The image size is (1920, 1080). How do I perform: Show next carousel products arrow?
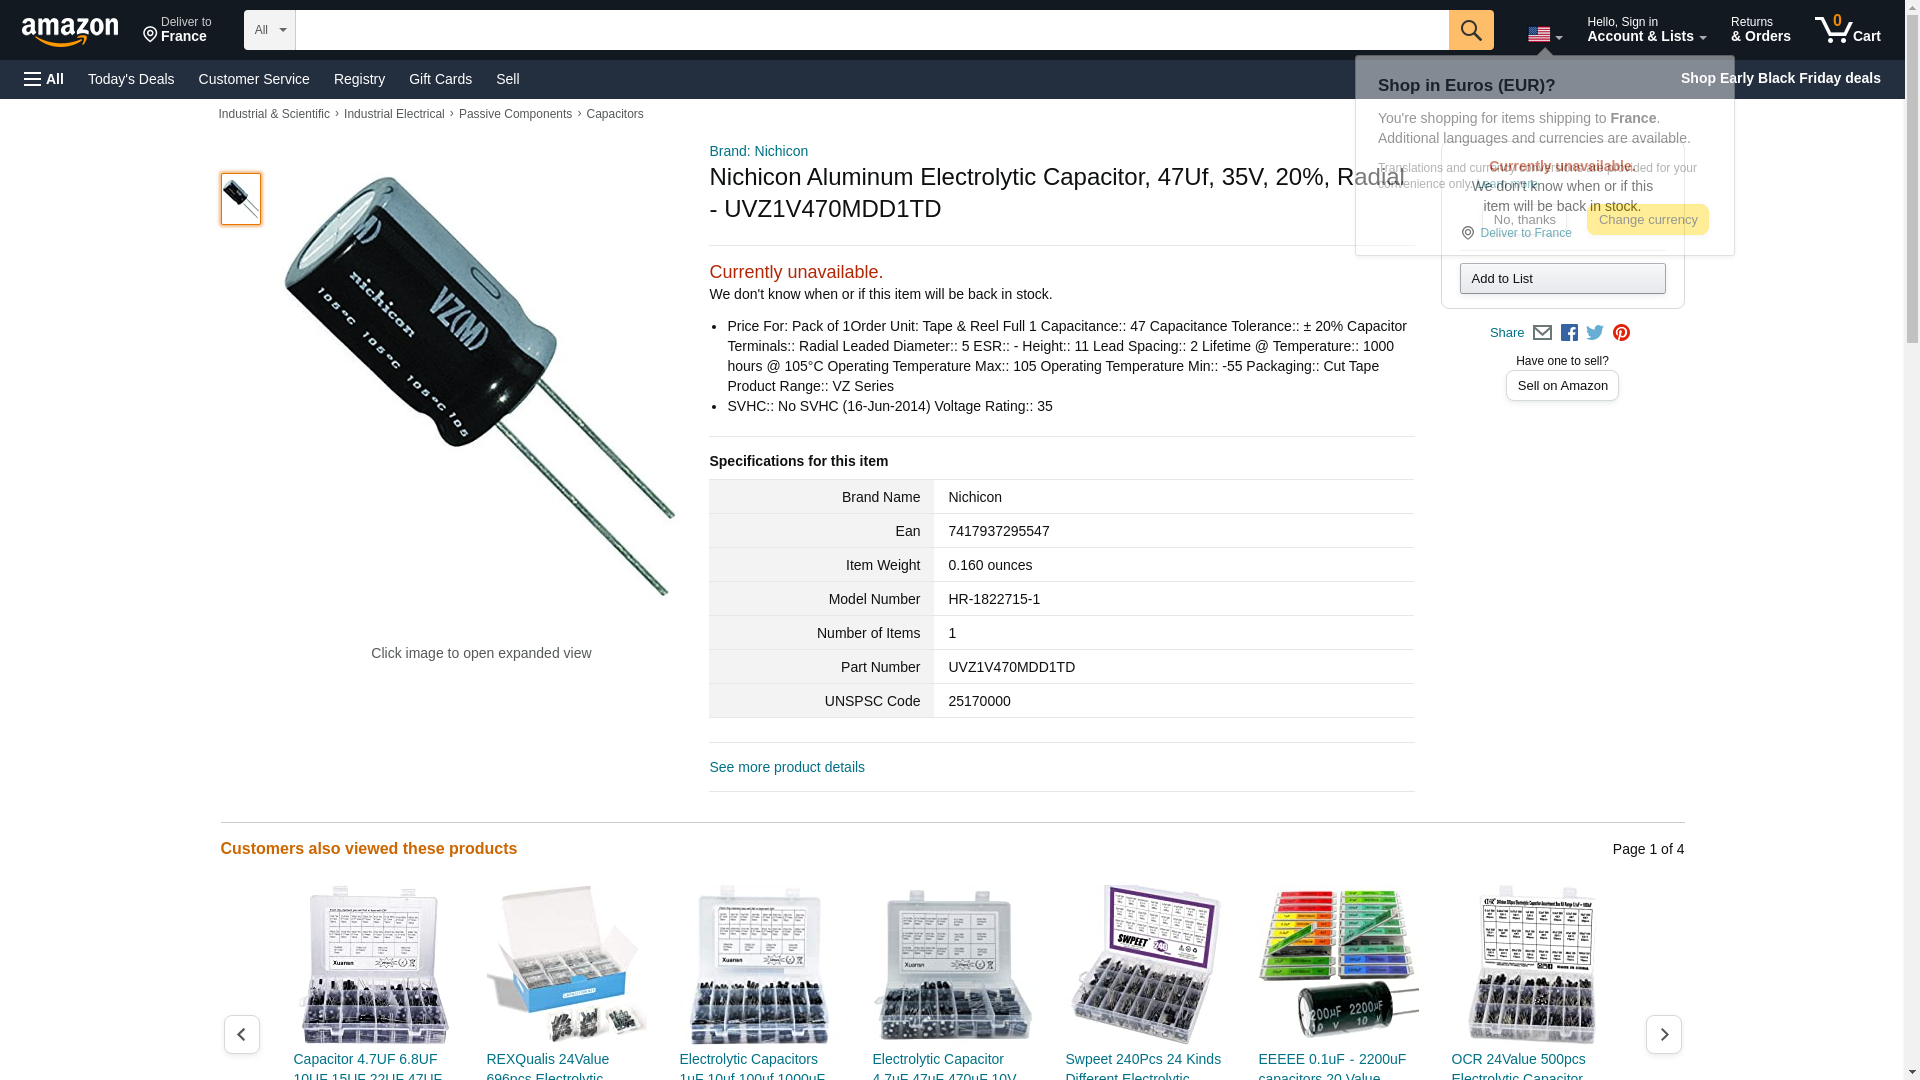(x=1664, y=1034)
